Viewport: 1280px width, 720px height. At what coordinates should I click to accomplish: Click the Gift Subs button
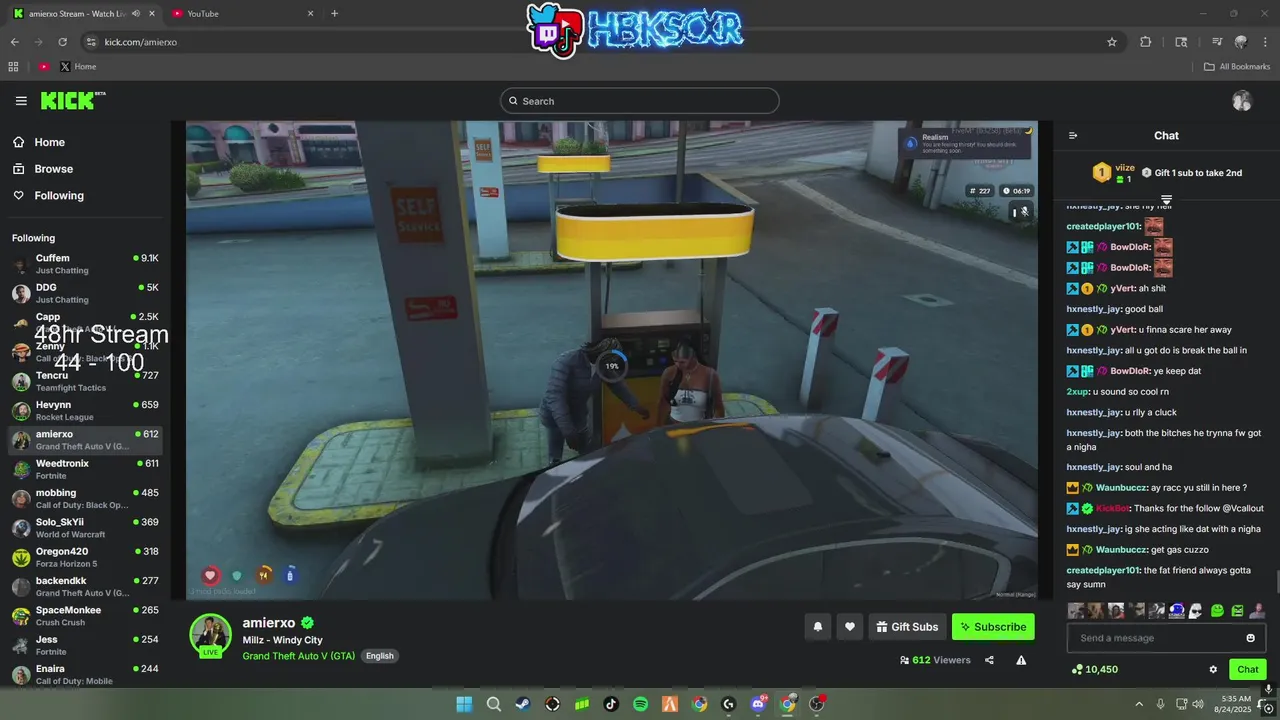[907, 627]
